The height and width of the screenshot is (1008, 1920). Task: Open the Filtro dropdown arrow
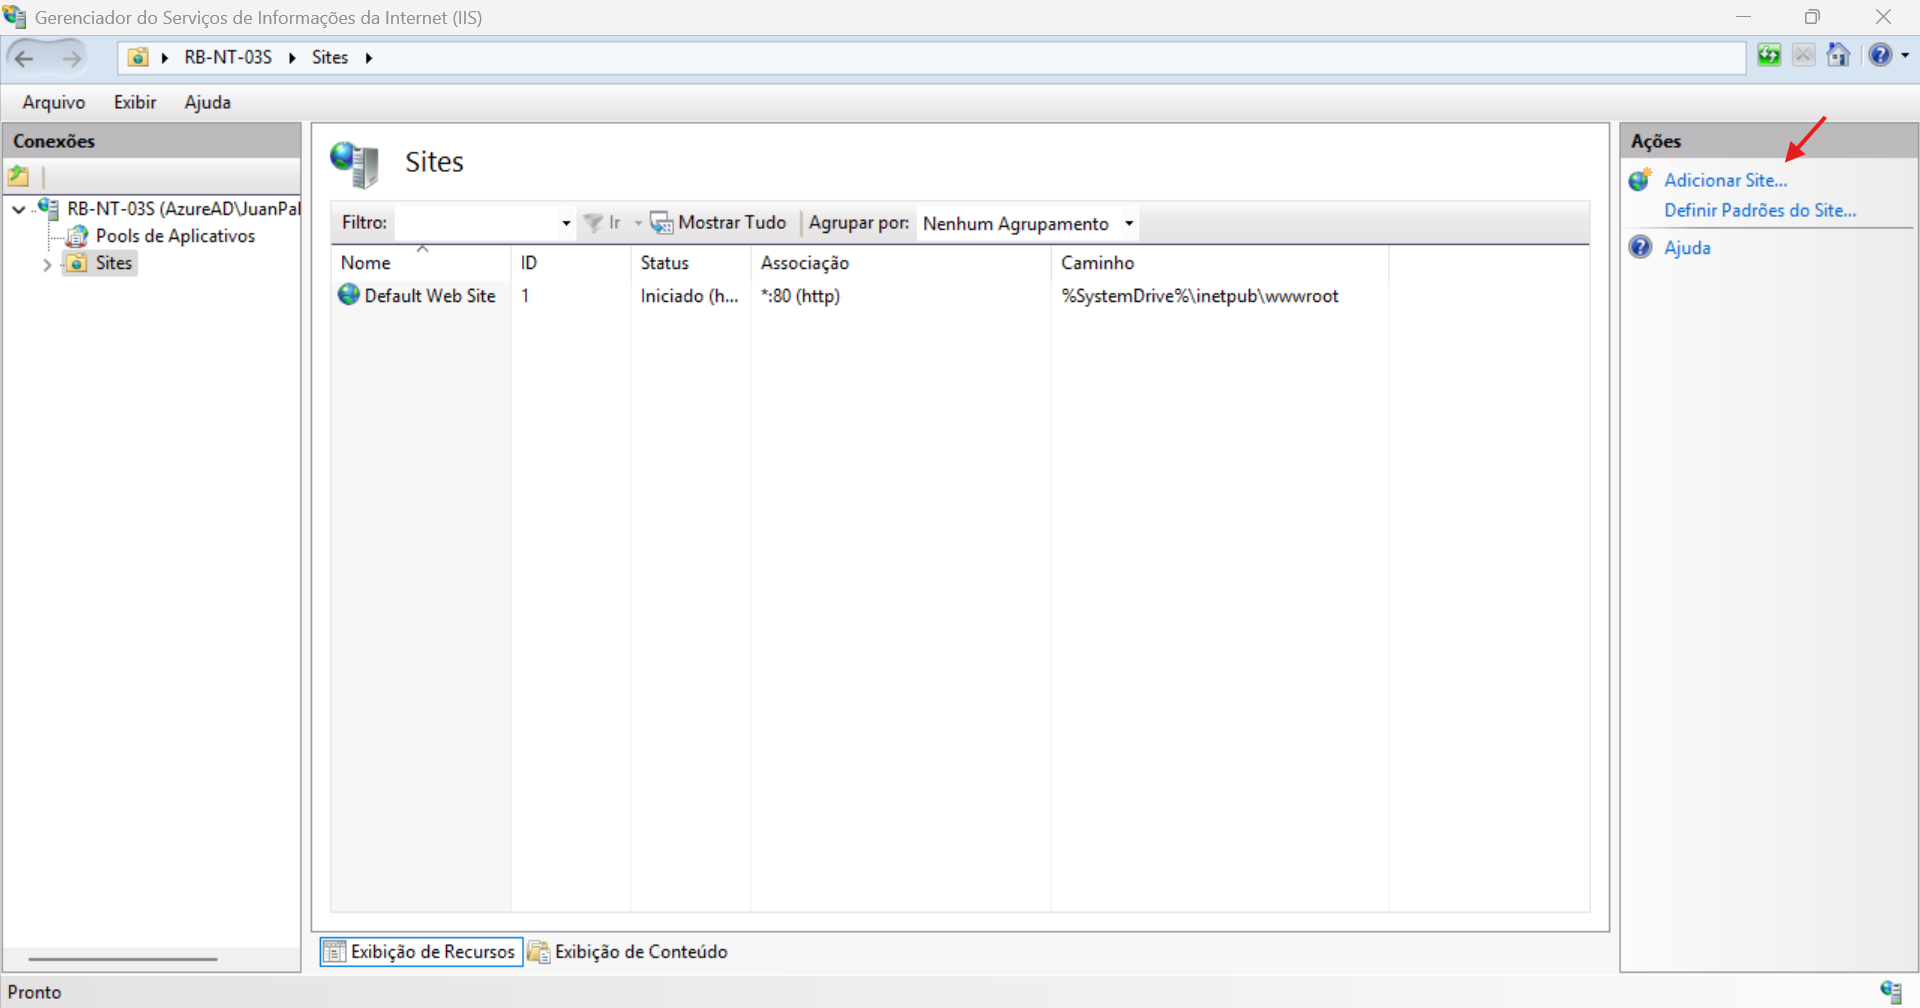(566, 223)
